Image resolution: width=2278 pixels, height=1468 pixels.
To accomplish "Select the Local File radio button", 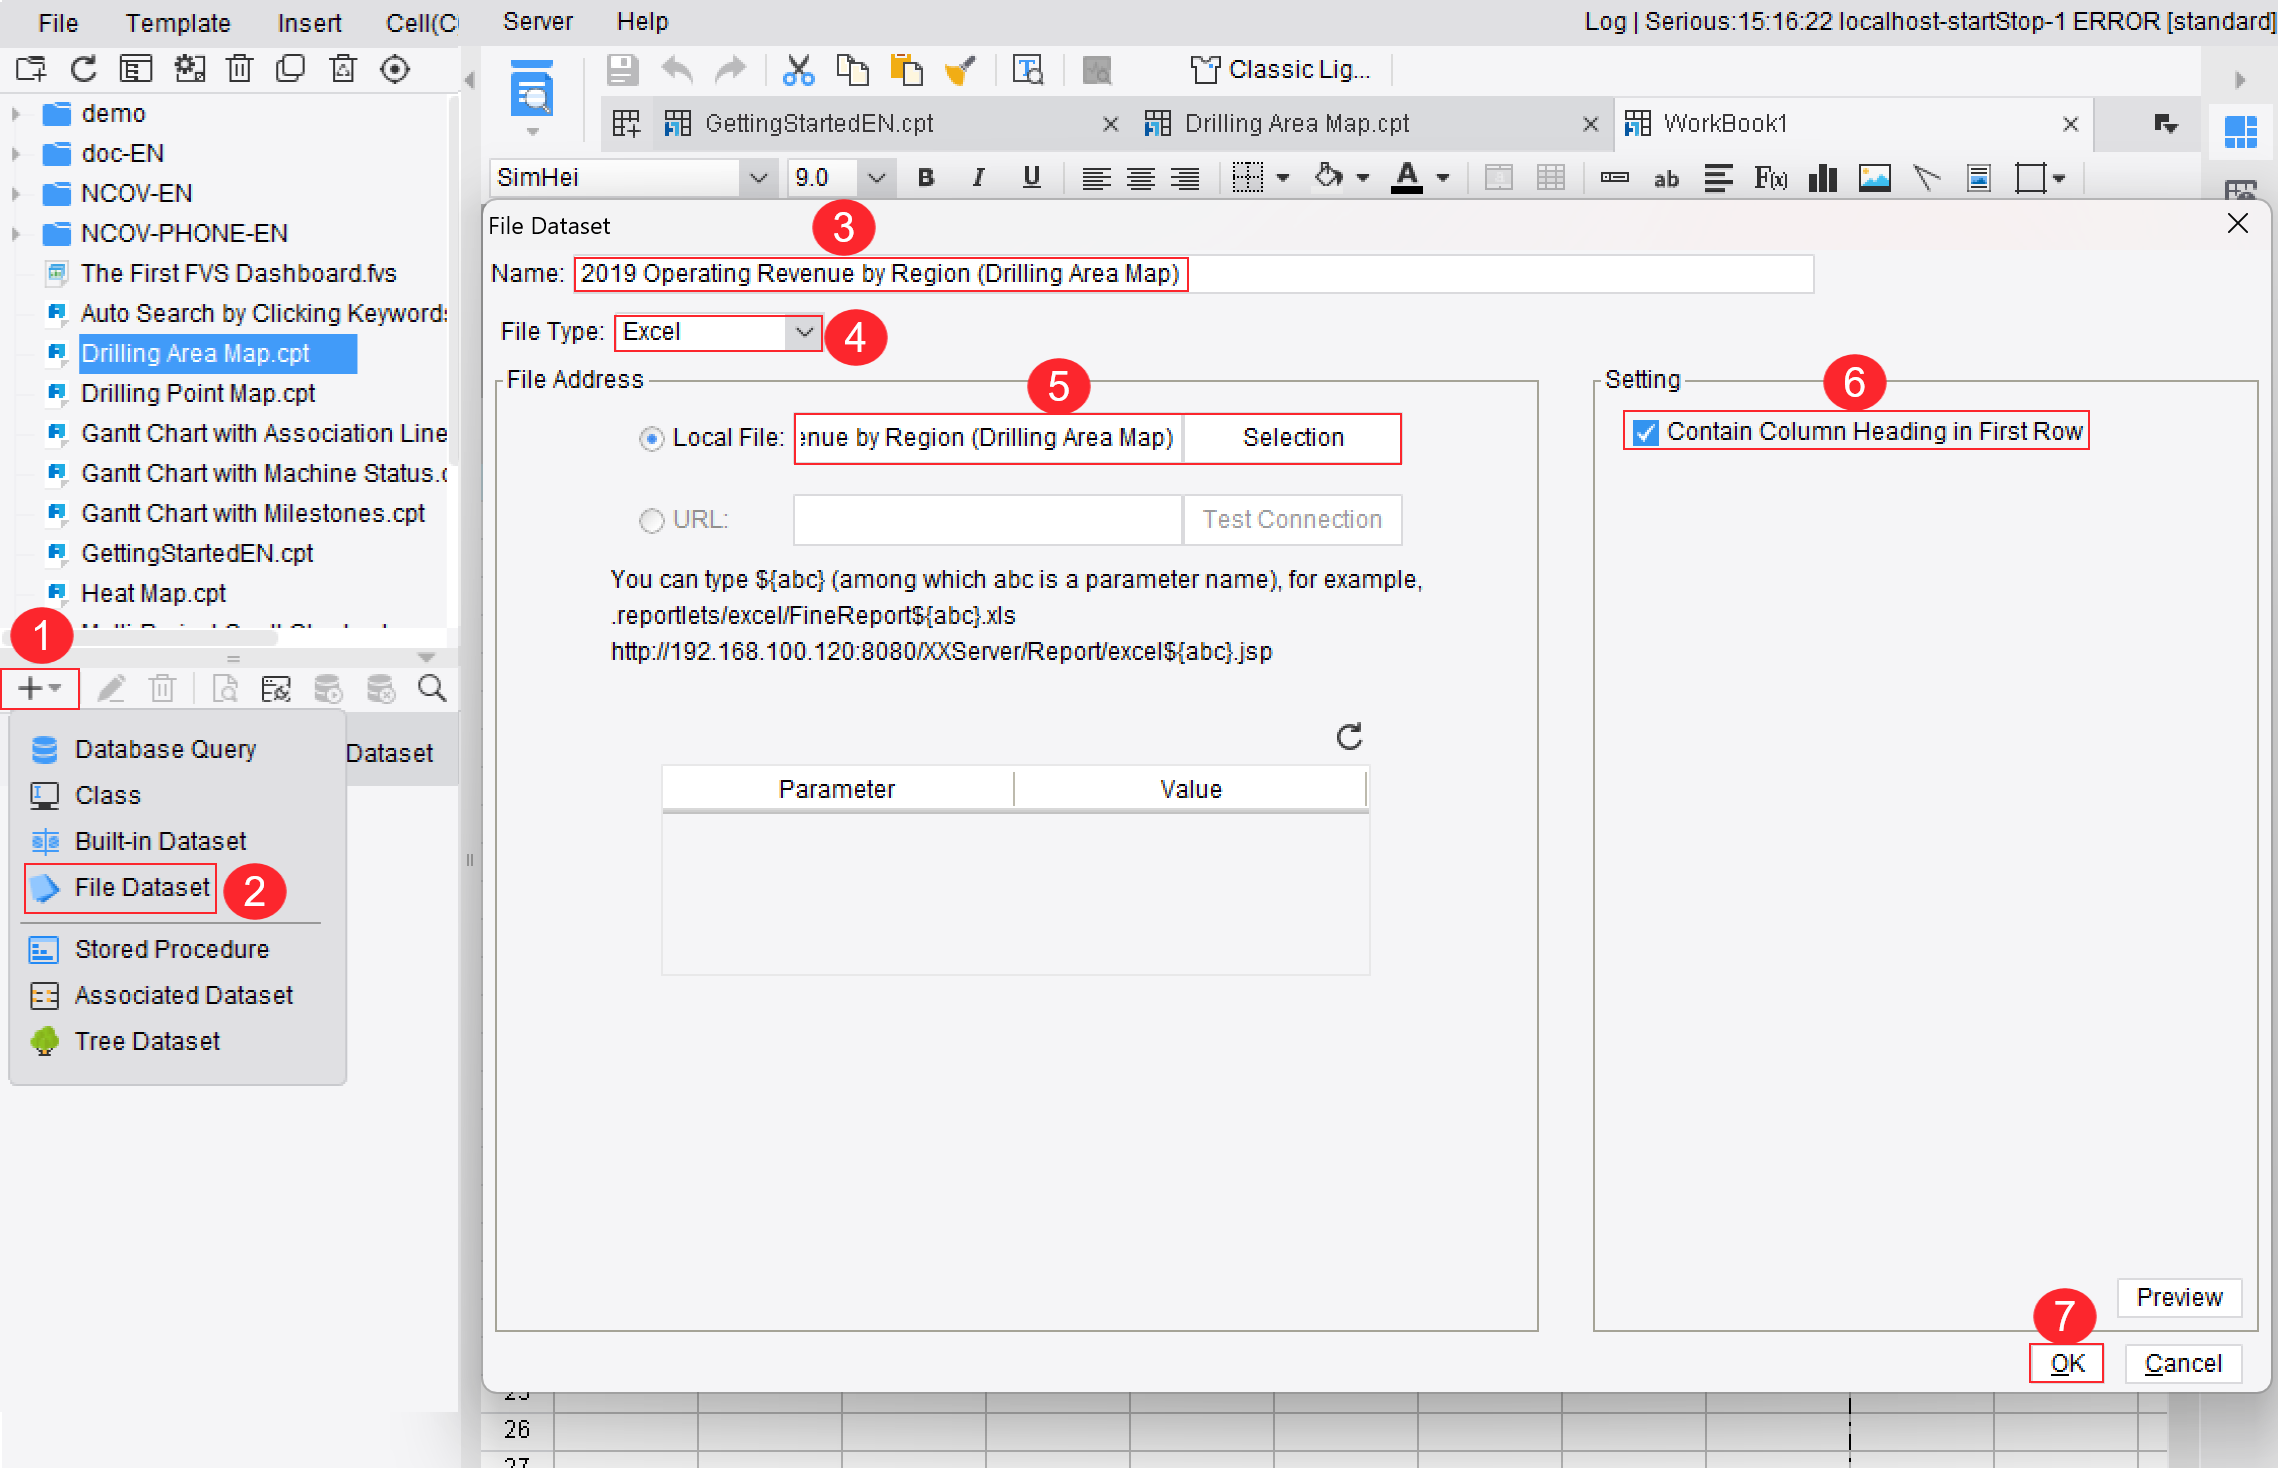I will point(651,439).
